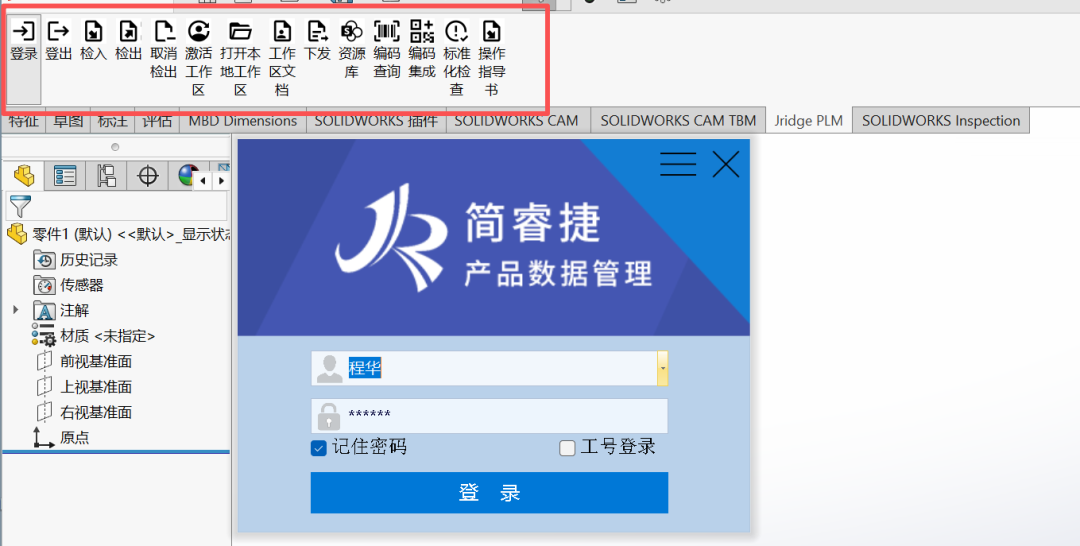Screen dimensions: 1080x546
Task: Switch to PropertyManager panel tab icon
Action: (x=65, y=176)
